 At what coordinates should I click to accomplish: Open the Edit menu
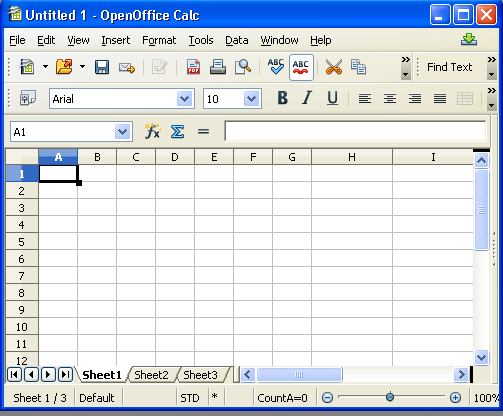point(46,40)
